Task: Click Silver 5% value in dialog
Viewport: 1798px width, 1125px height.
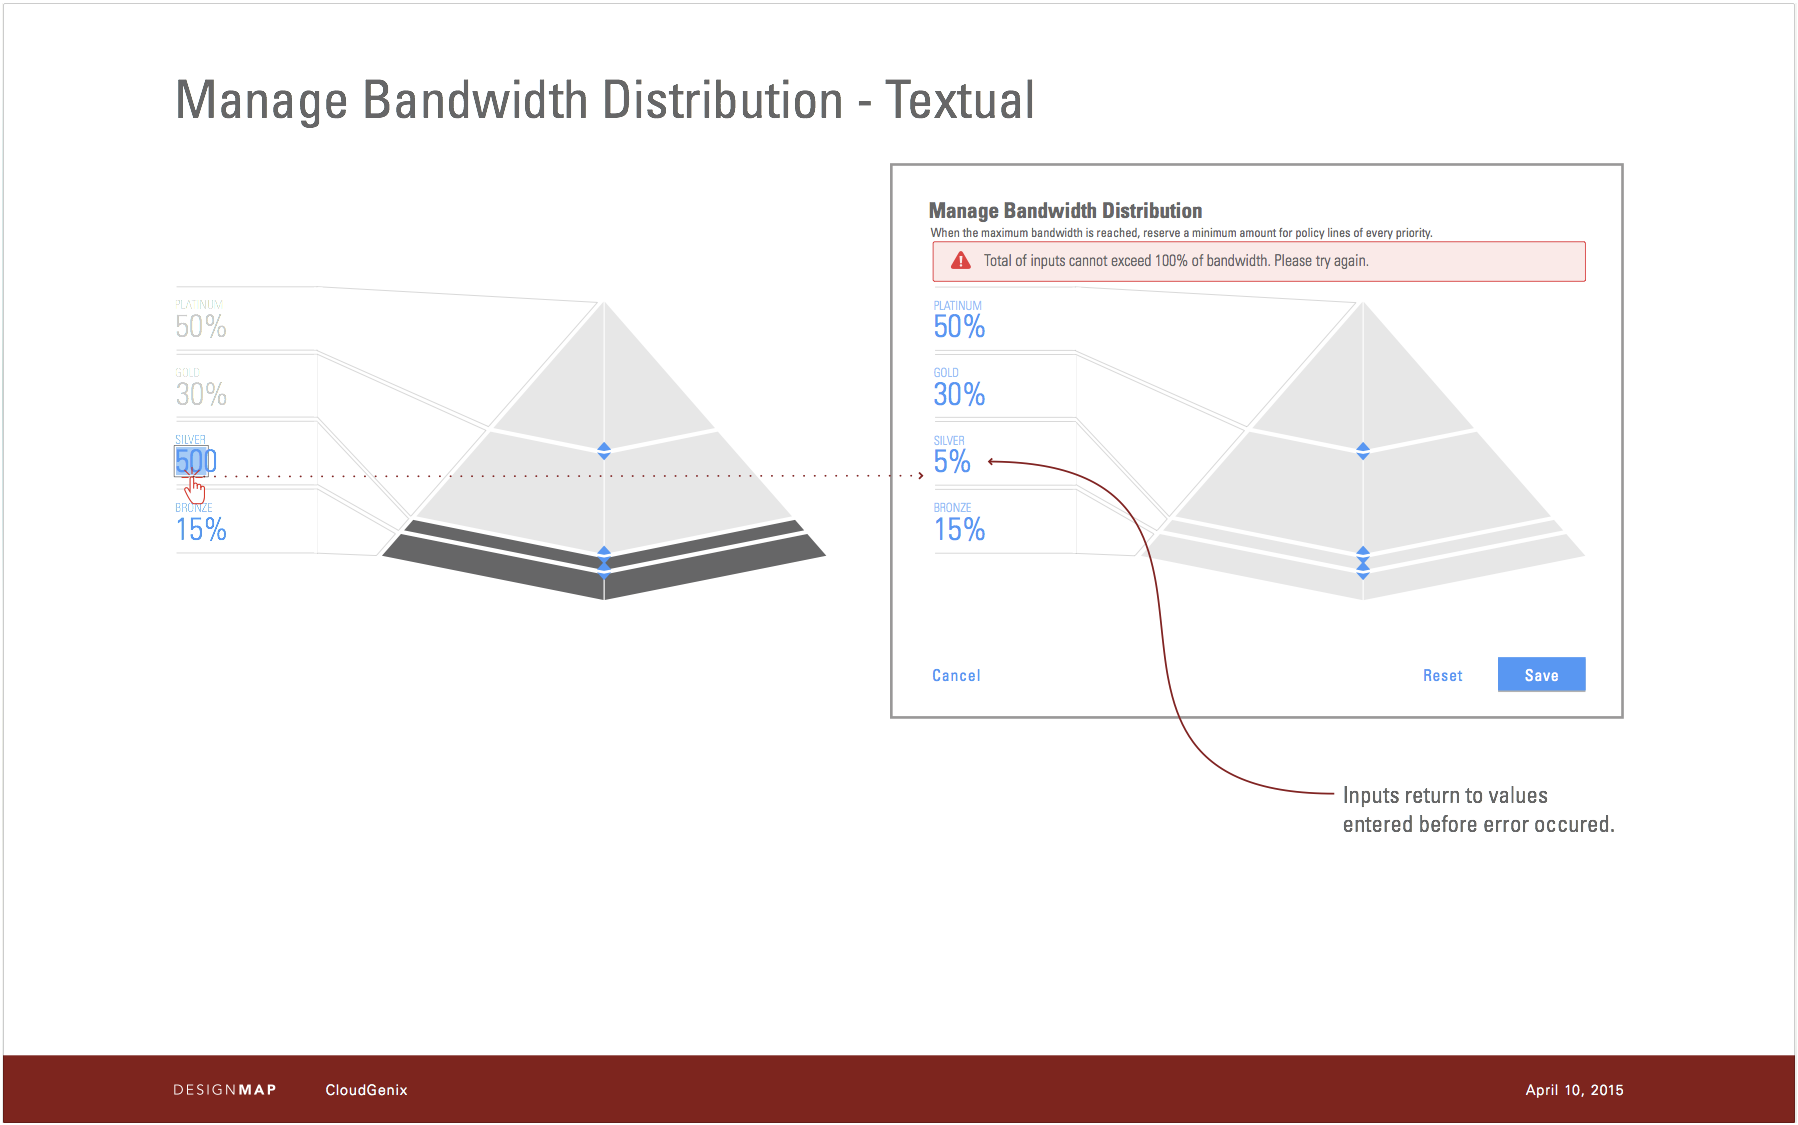Action: pos(952,462)
